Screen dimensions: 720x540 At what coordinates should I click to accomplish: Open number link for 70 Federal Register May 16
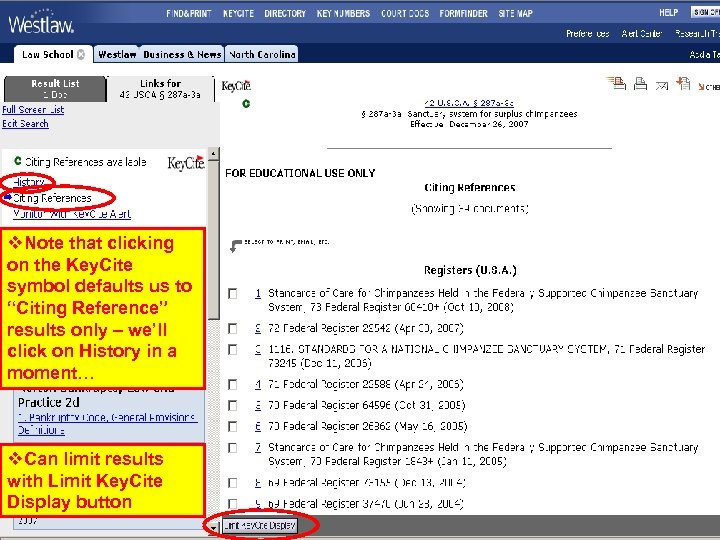pos(258,427)
